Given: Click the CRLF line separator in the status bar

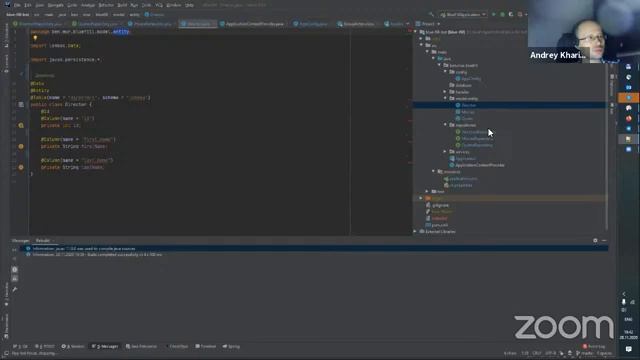Looking at the screenshot, I should pyautogui.click(x=537, y=353).
